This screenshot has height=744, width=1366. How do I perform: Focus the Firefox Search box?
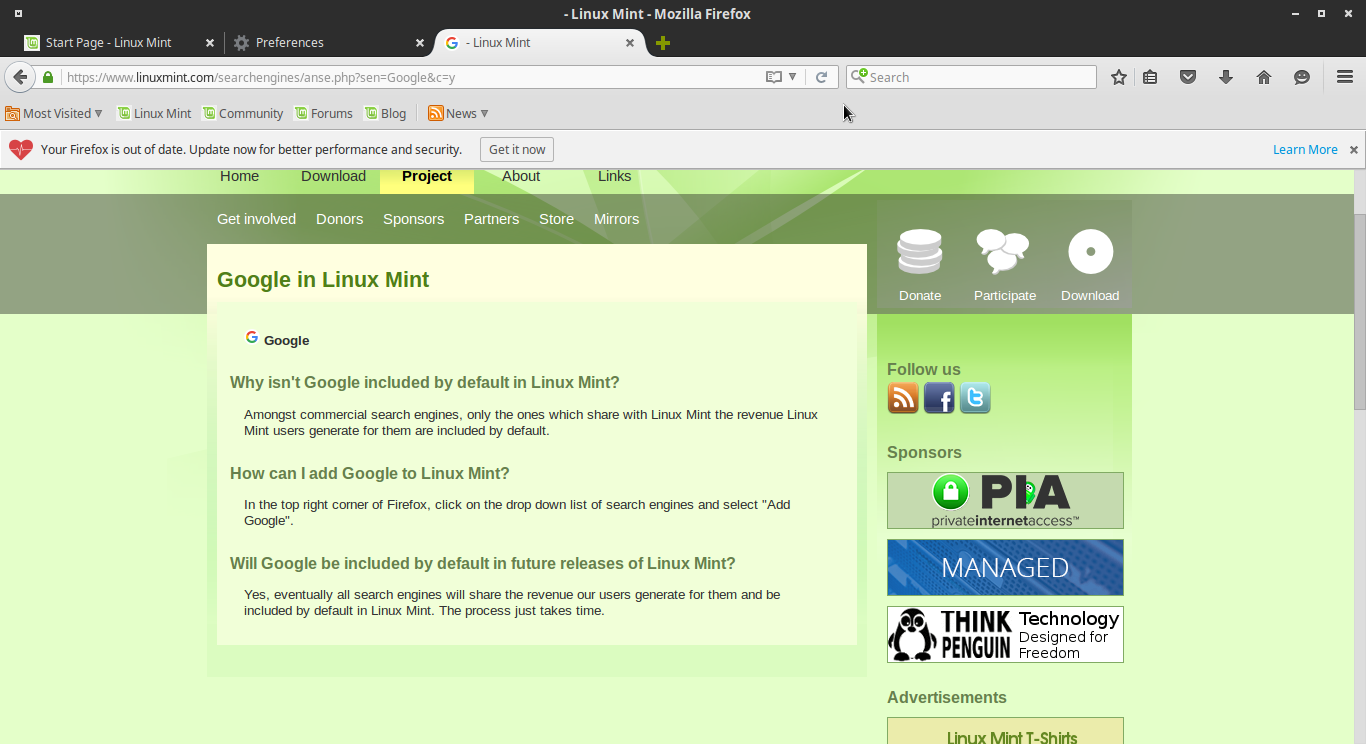(971, 77)
